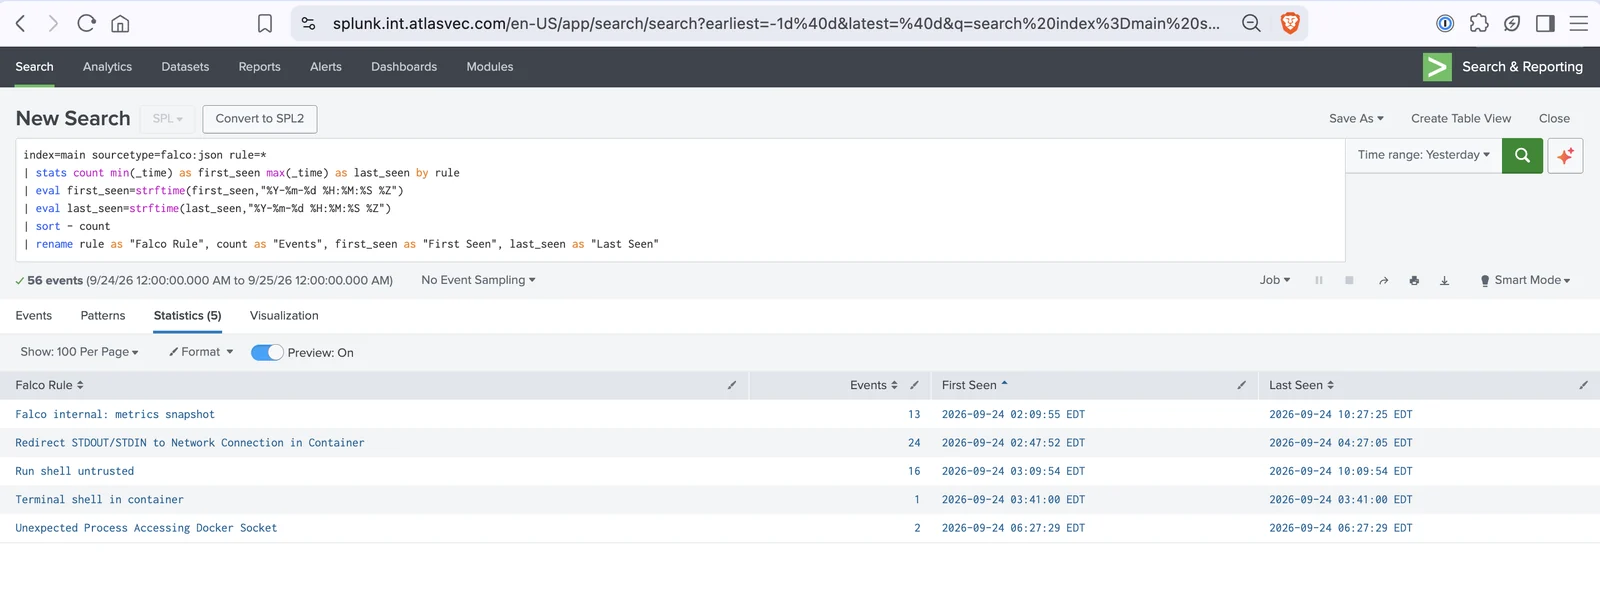Open the browser hamburger menu

(1579, 23)
